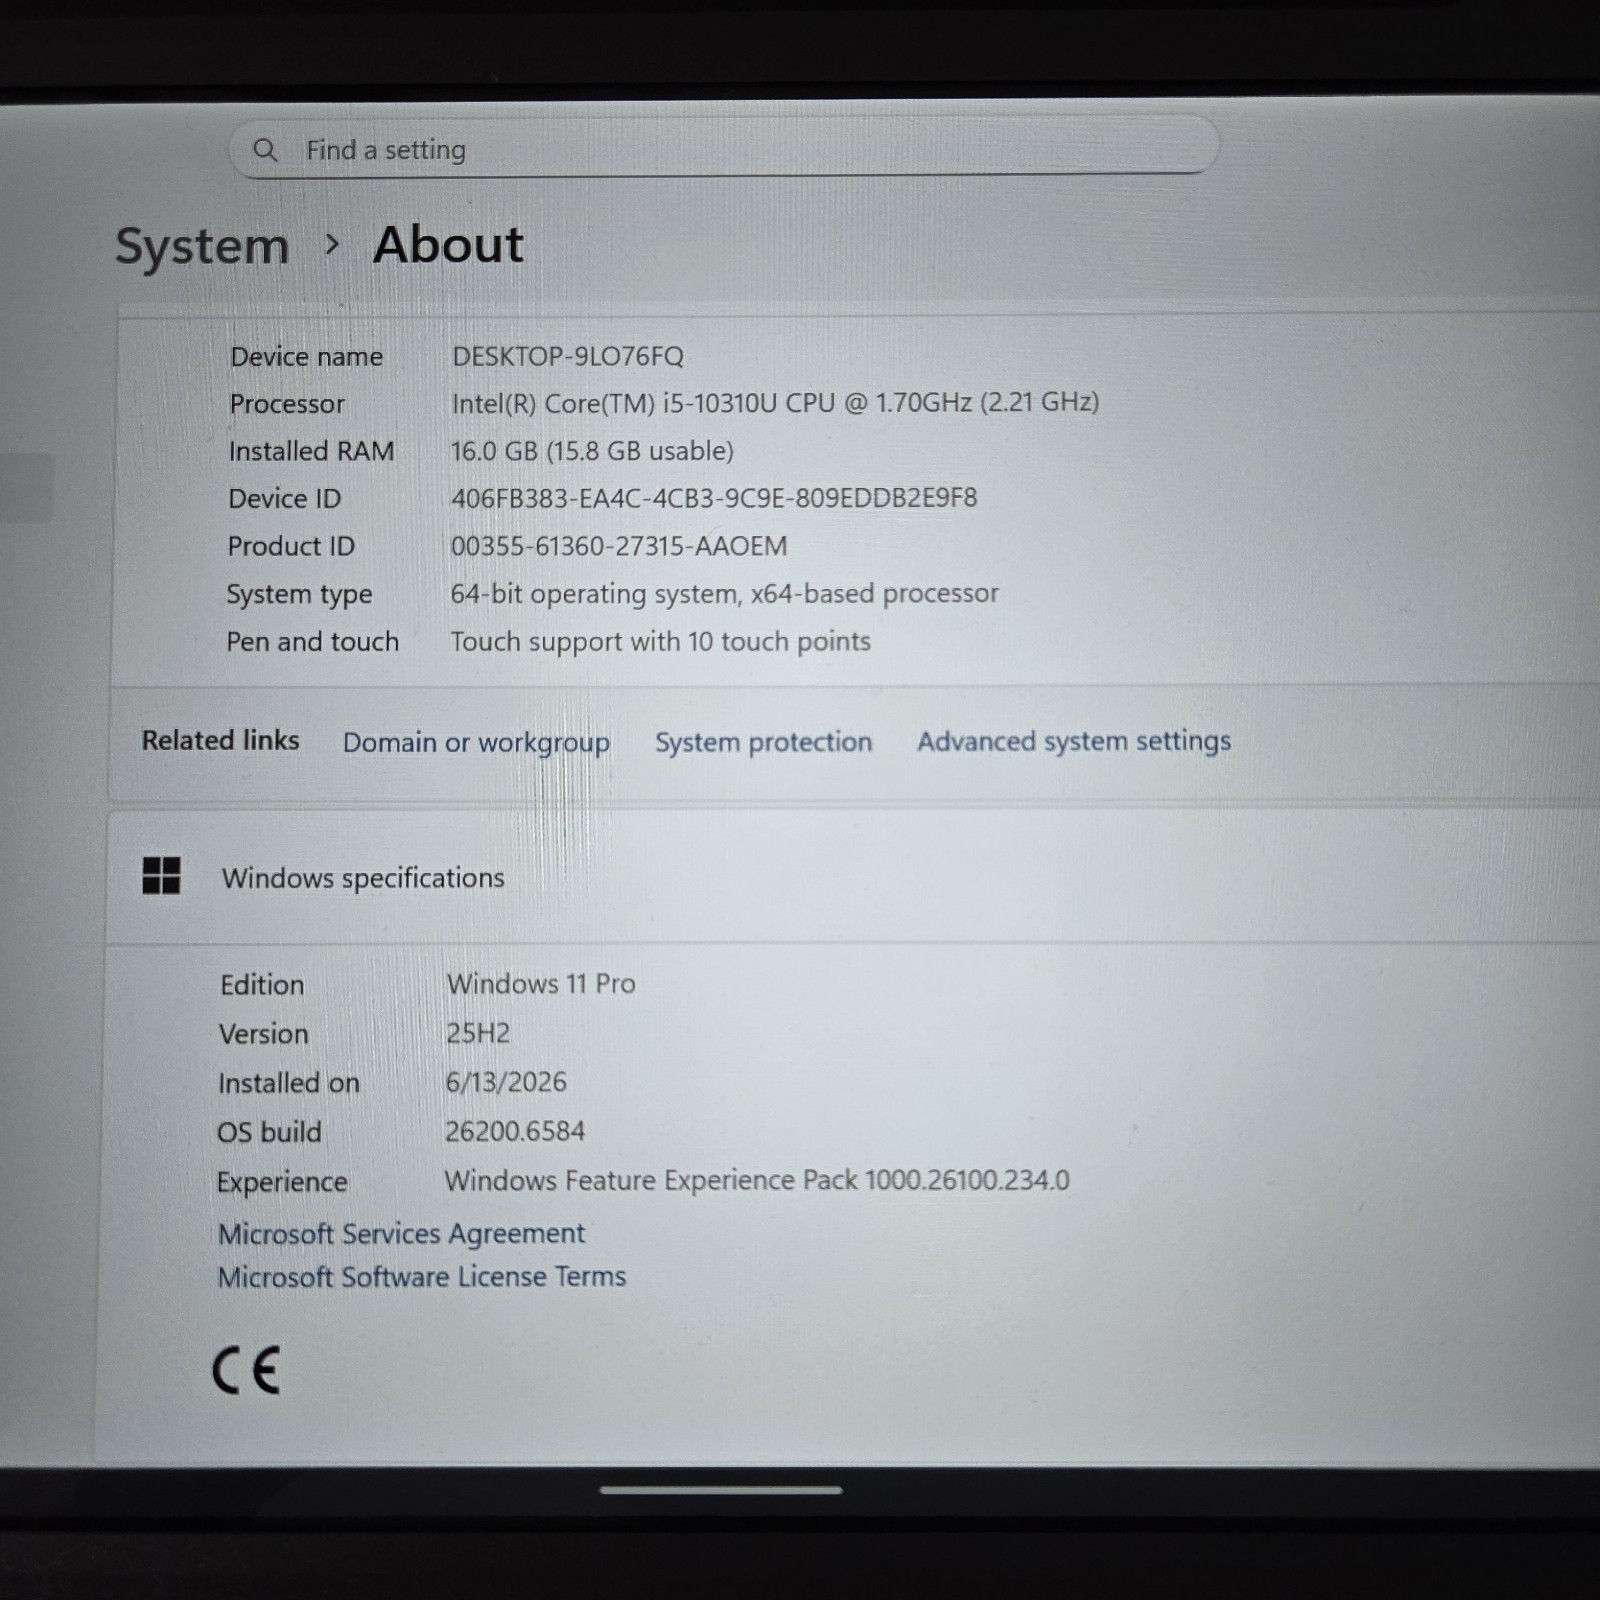The image size is (1600, 1600).
Task: Click the Related links label
Action: [220, 740]
